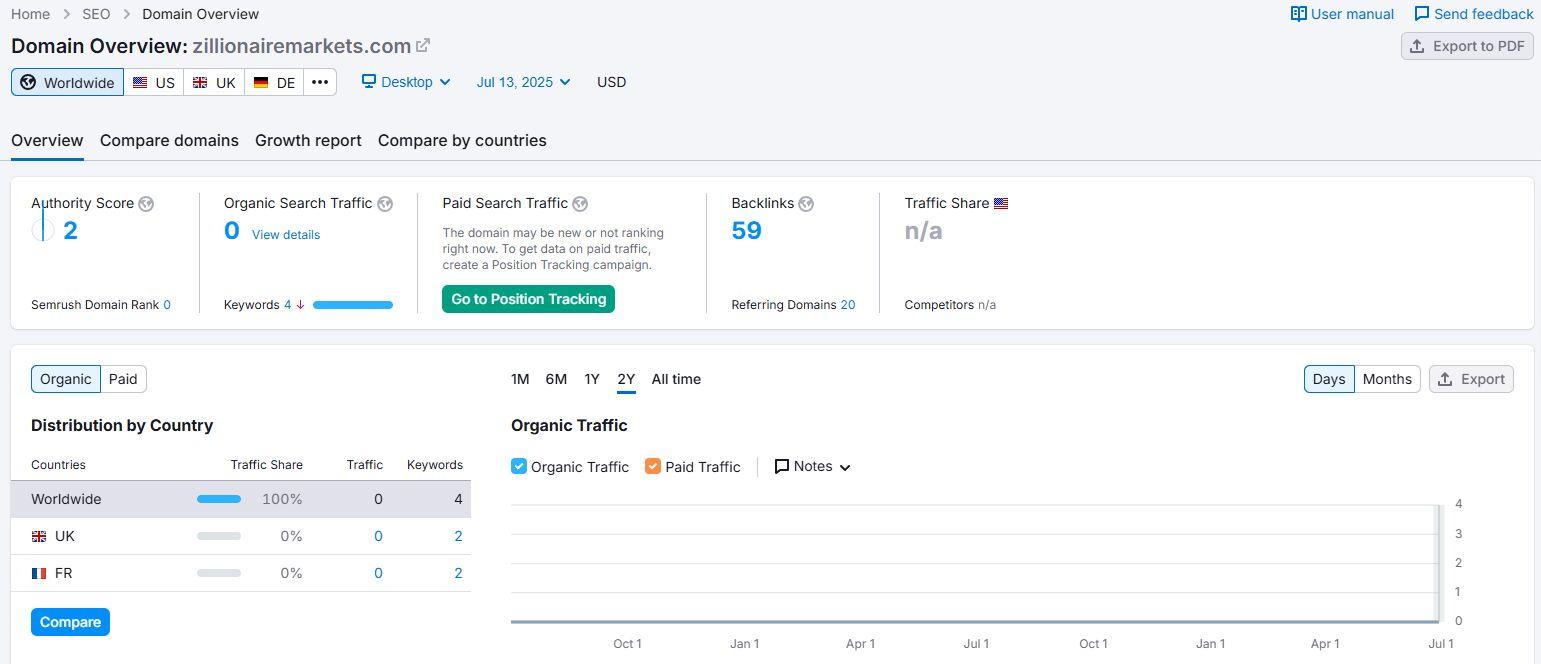This screenshot has width=1541, height=664.
Task: Toggle the Paid Traffic checkbox
Action: click(x=653, y=466)
